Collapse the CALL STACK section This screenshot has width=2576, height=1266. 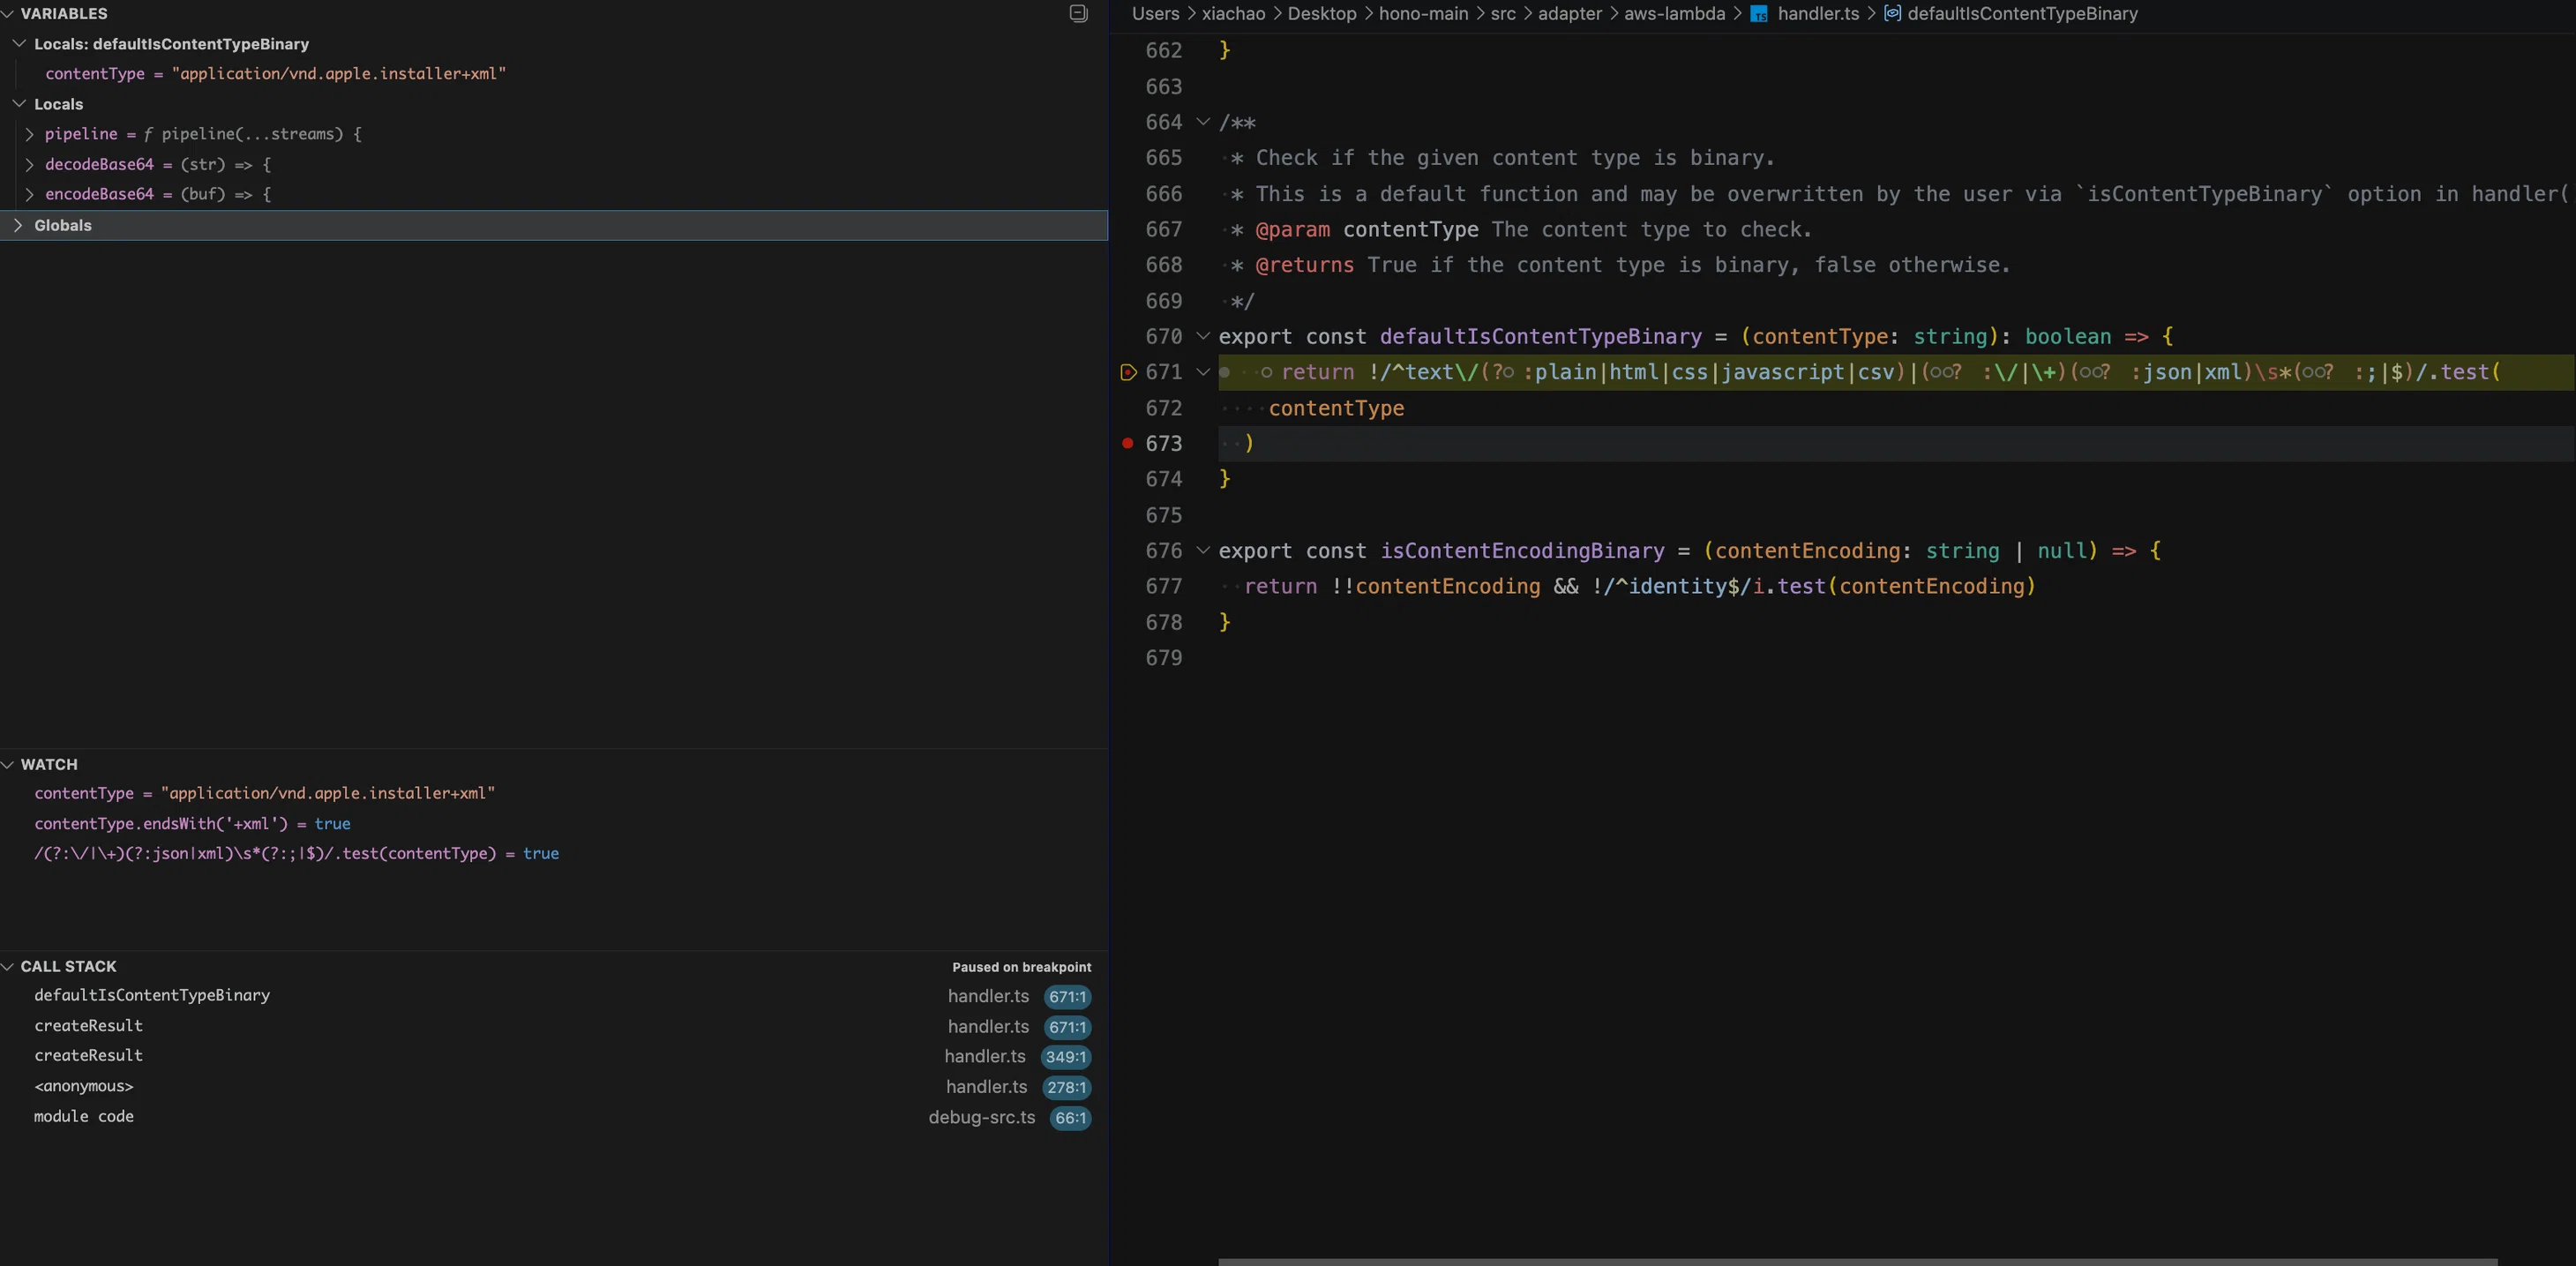click(x=8, y=966)
